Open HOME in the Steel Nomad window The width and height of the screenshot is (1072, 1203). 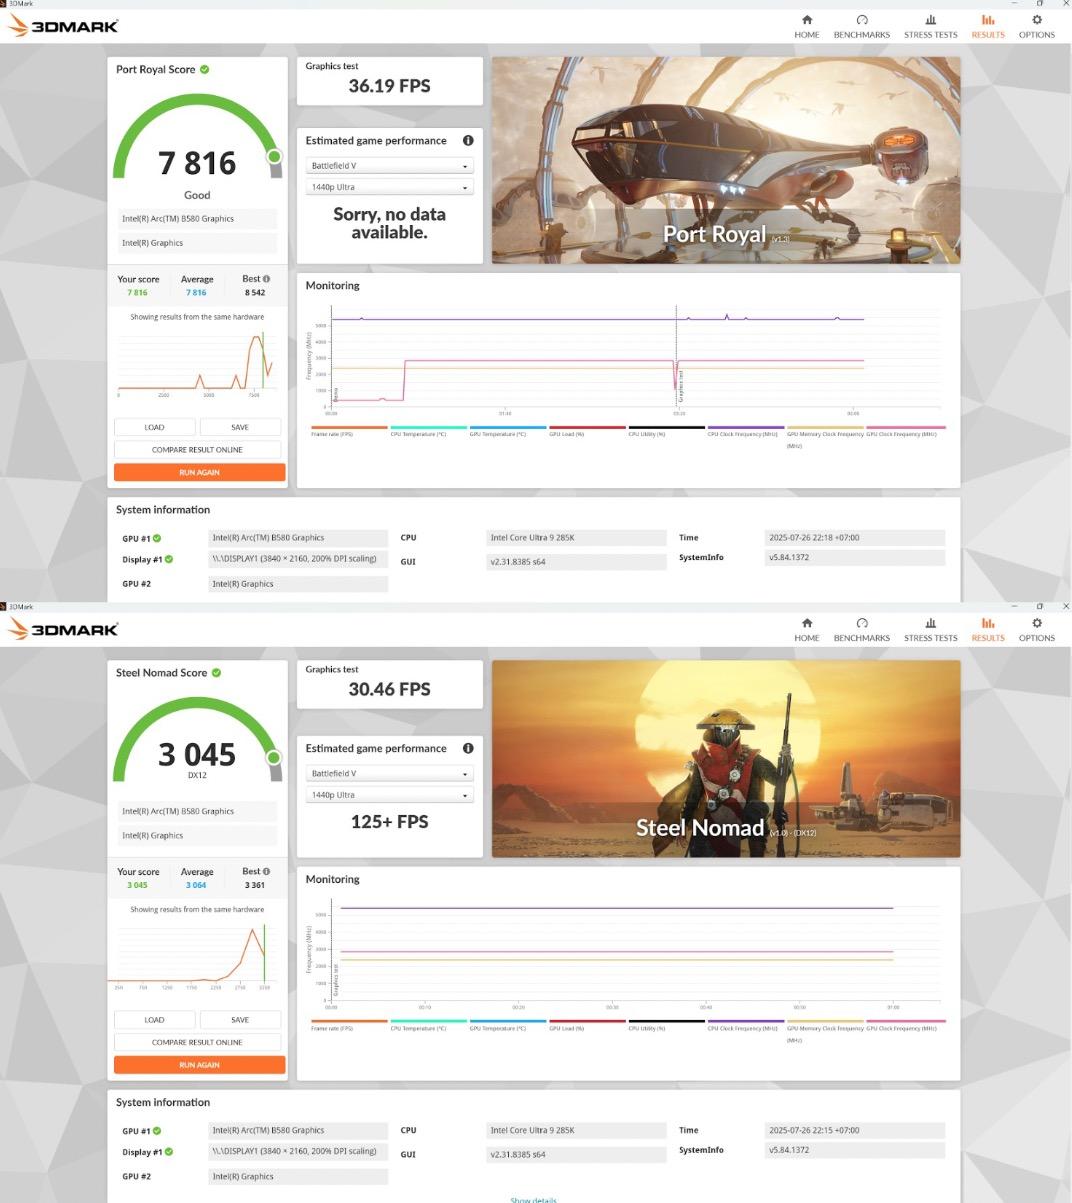(807, 630)
